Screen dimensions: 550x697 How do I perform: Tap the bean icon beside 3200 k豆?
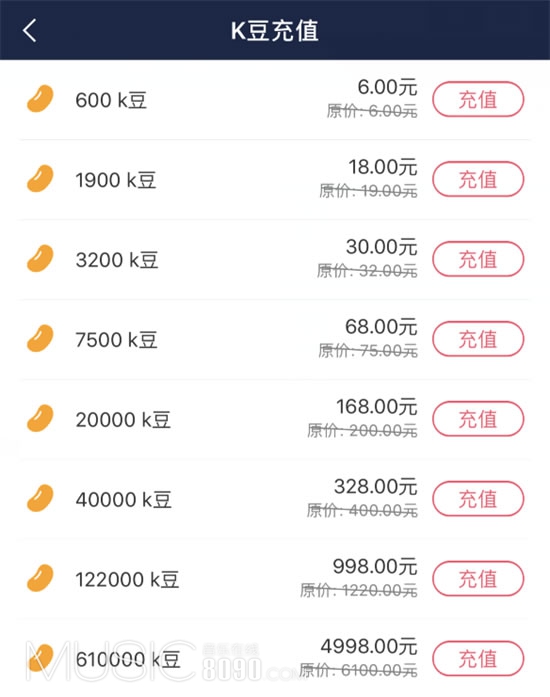click(40, 258)
